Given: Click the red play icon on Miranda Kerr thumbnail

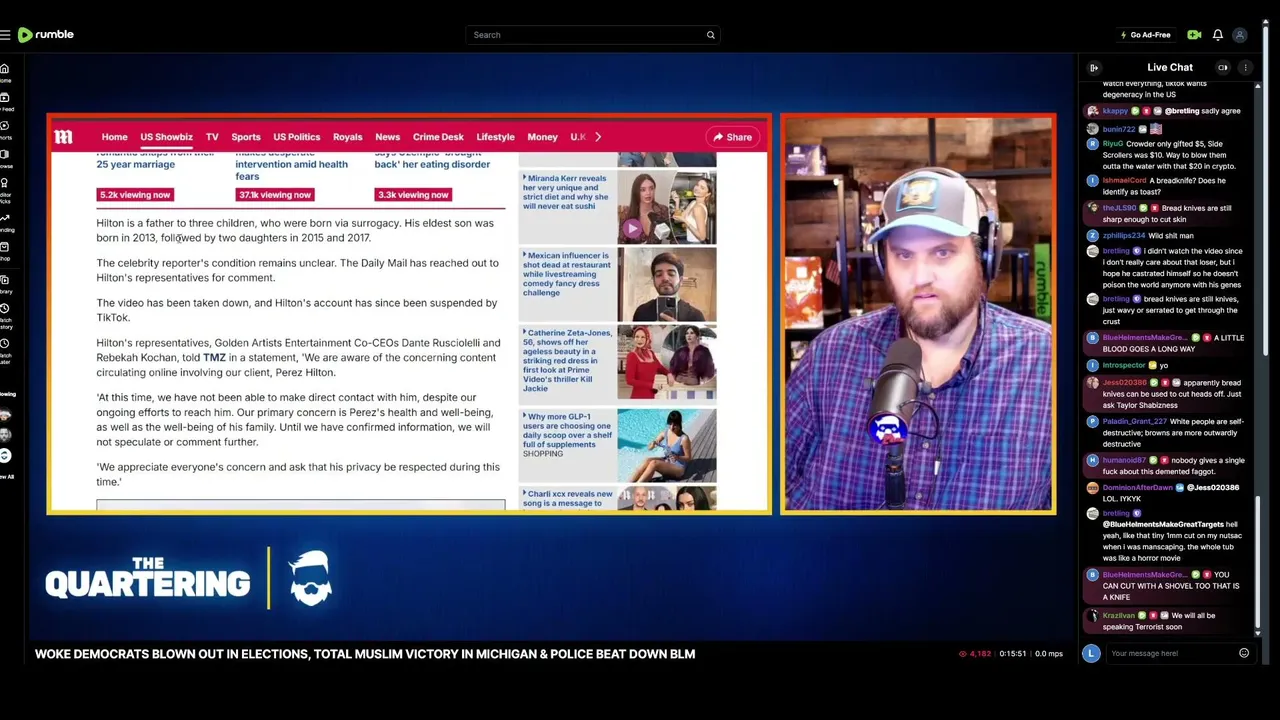Looking at the screenshot, I should pyautogui.click(x=631, y=229).
